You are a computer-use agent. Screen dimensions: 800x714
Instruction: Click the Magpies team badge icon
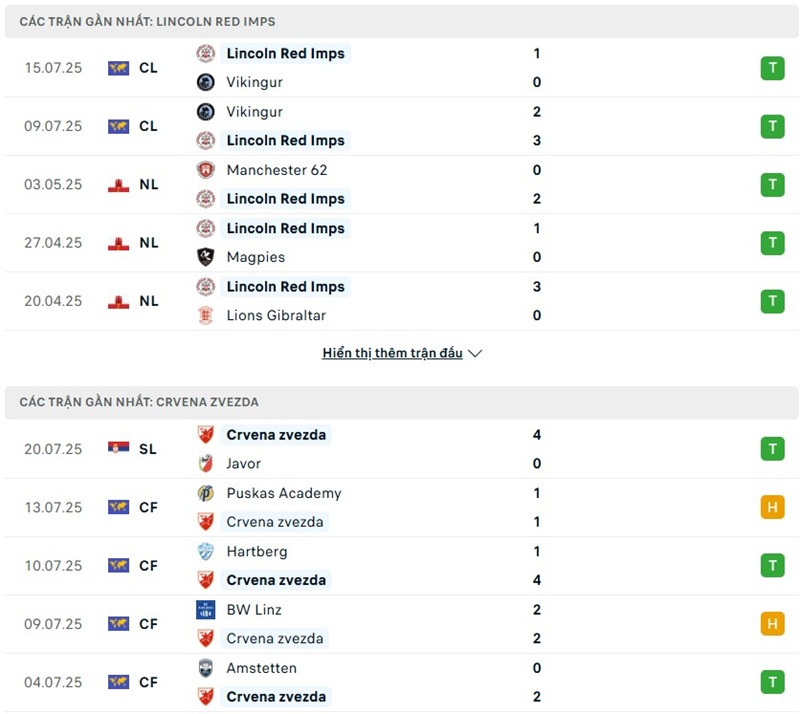(206, 257)
